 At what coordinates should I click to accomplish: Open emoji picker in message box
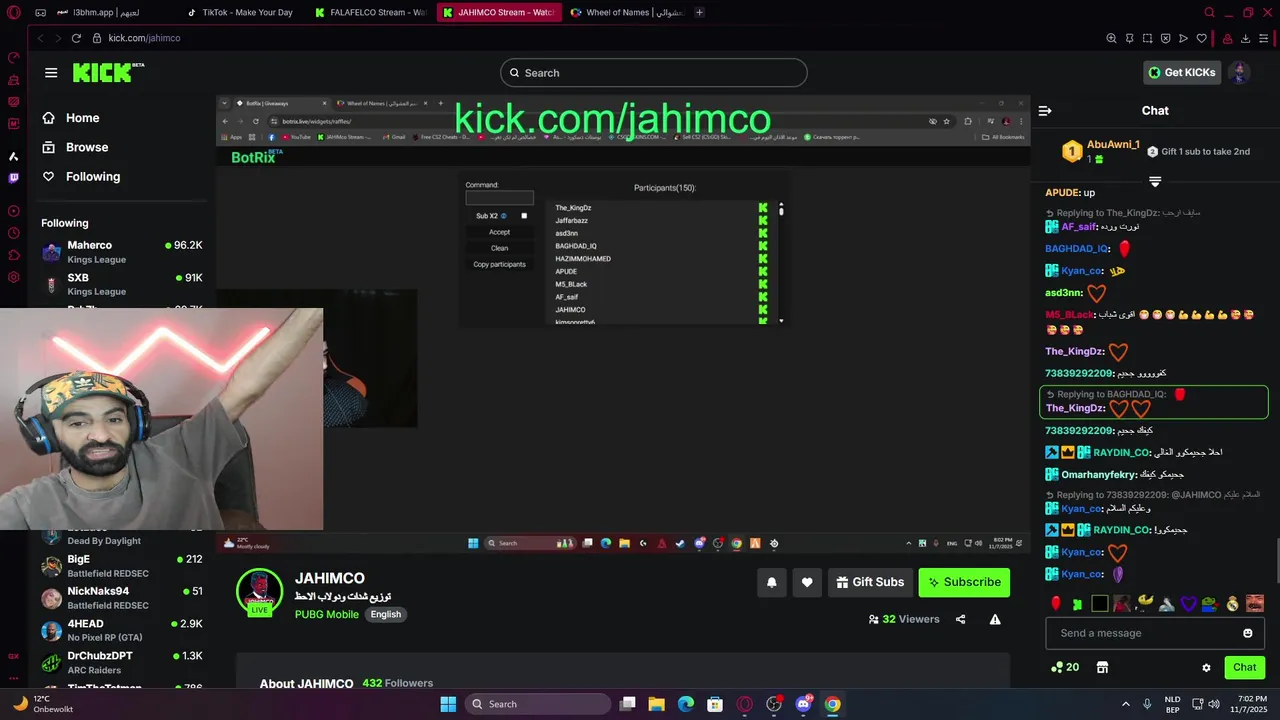coord(1247,633)
